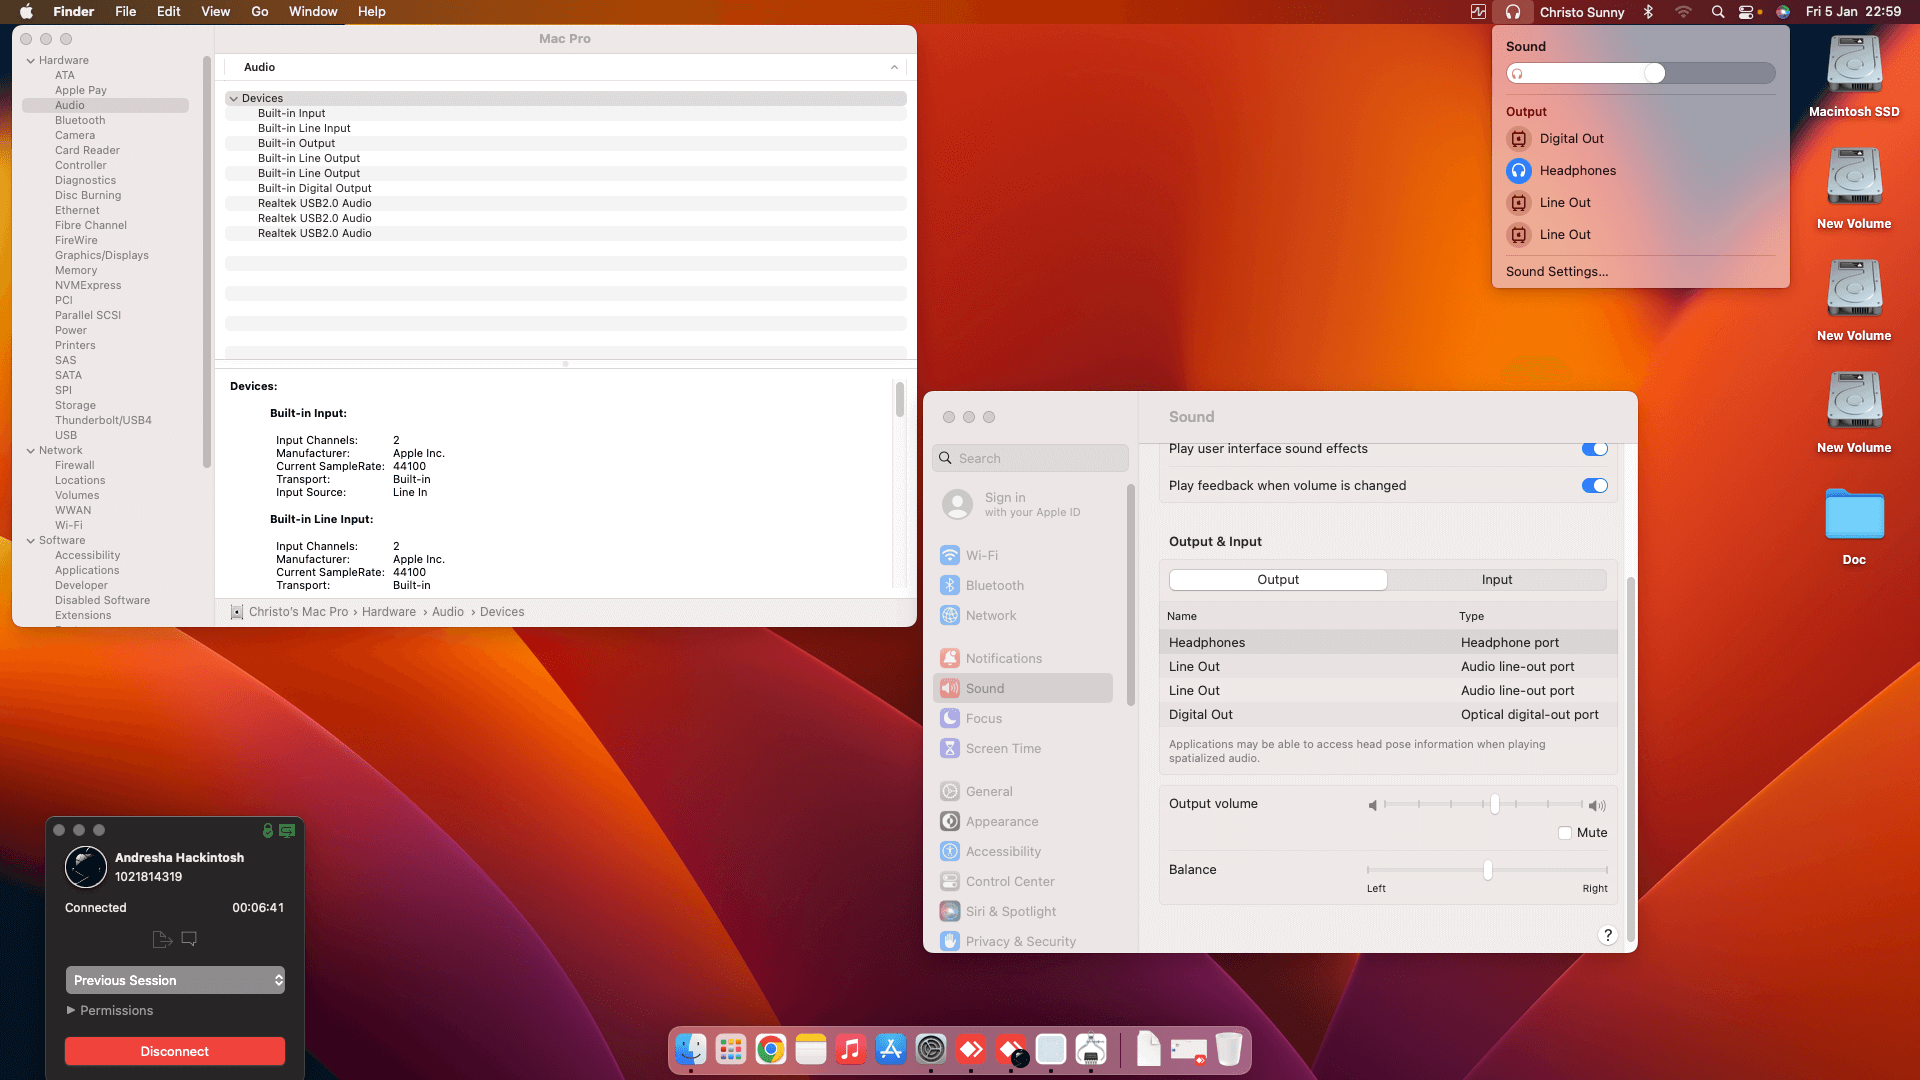Click headphones icon in menu bar
Image resolution: width=1920 pixels, height=1080 pixels.
click(1512, 12)
